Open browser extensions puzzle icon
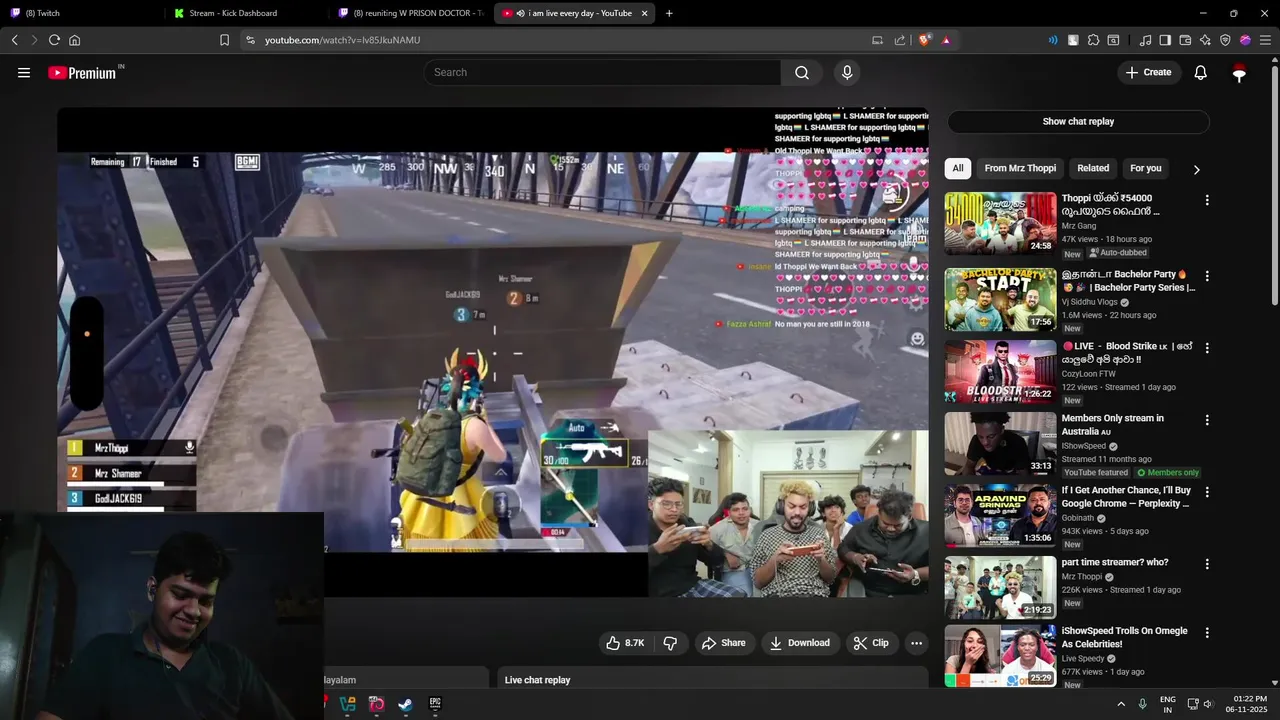 (1093, 40)
